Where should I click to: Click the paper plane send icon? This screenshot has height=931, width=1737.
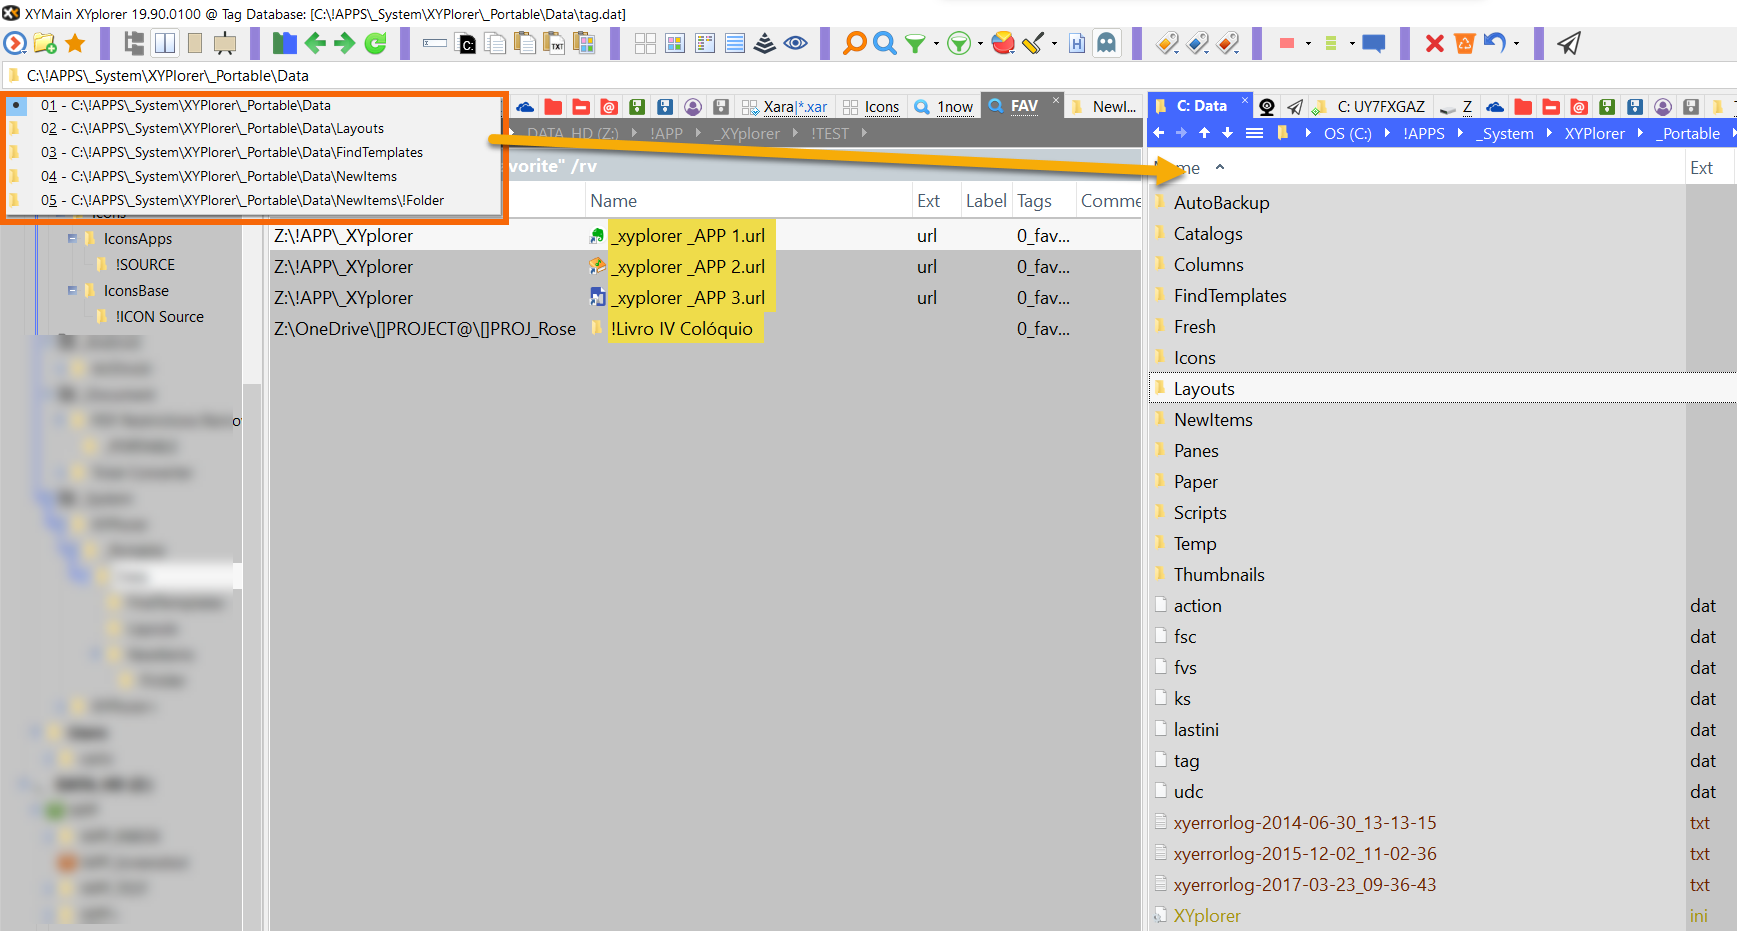pyautogui.click(x=1569, y=43)
